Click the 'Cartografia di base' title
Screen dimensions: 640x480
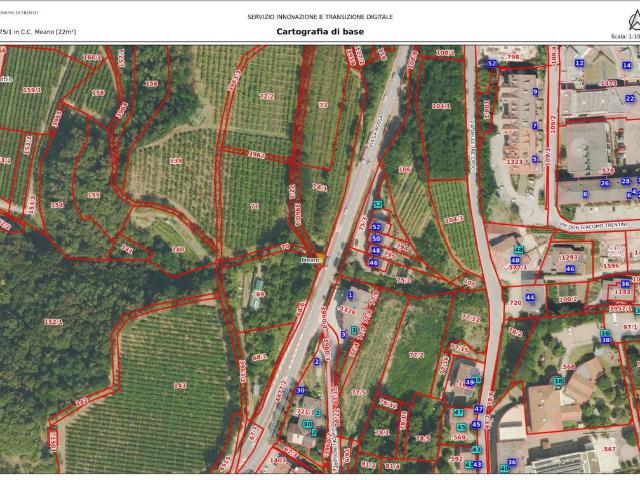[x=320, y=31]
